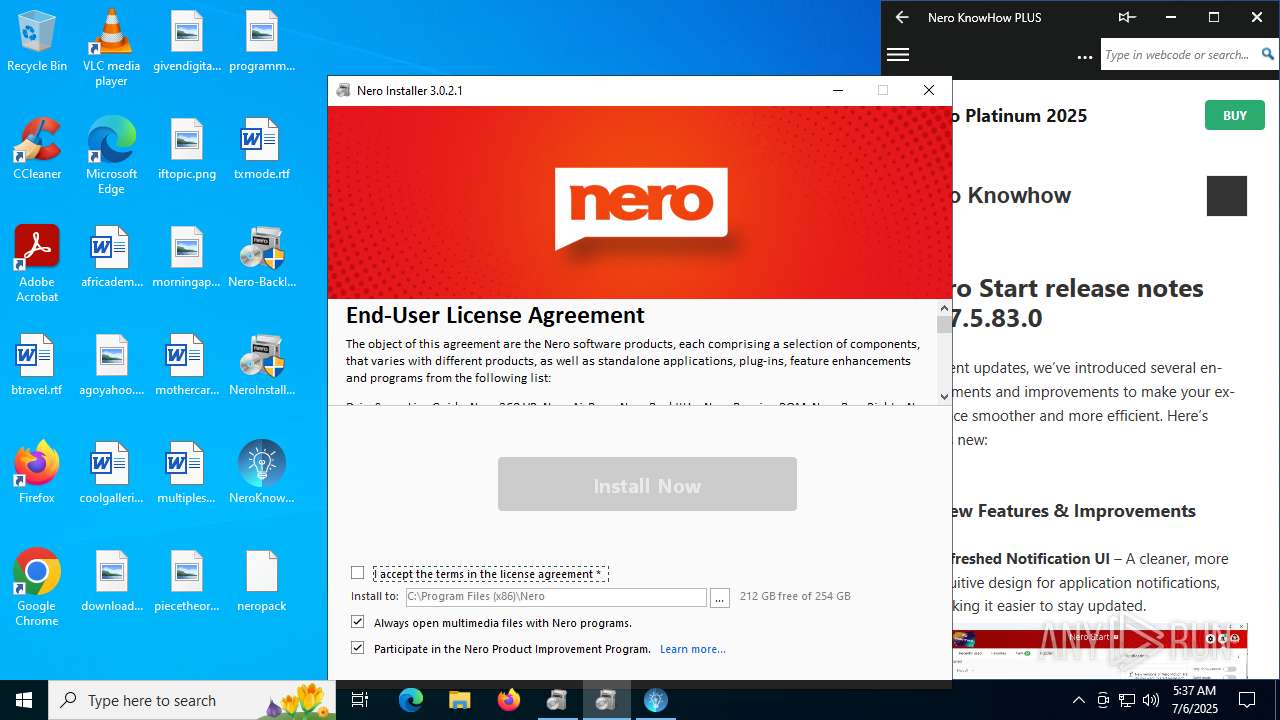The height and width of the screenshot is (720, 1280).
Task: Click the BUY button in Nero KnowHow
Action: 1235,115
